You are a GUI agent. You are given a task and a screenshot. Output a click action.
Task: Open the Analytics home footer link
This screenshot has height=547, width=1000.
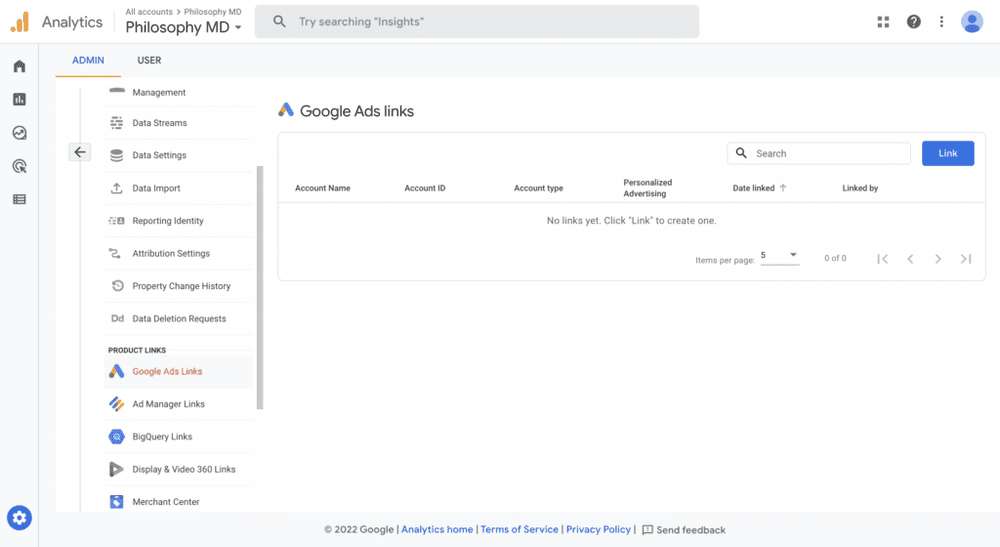pyautogui.click(x=437, y=529)
